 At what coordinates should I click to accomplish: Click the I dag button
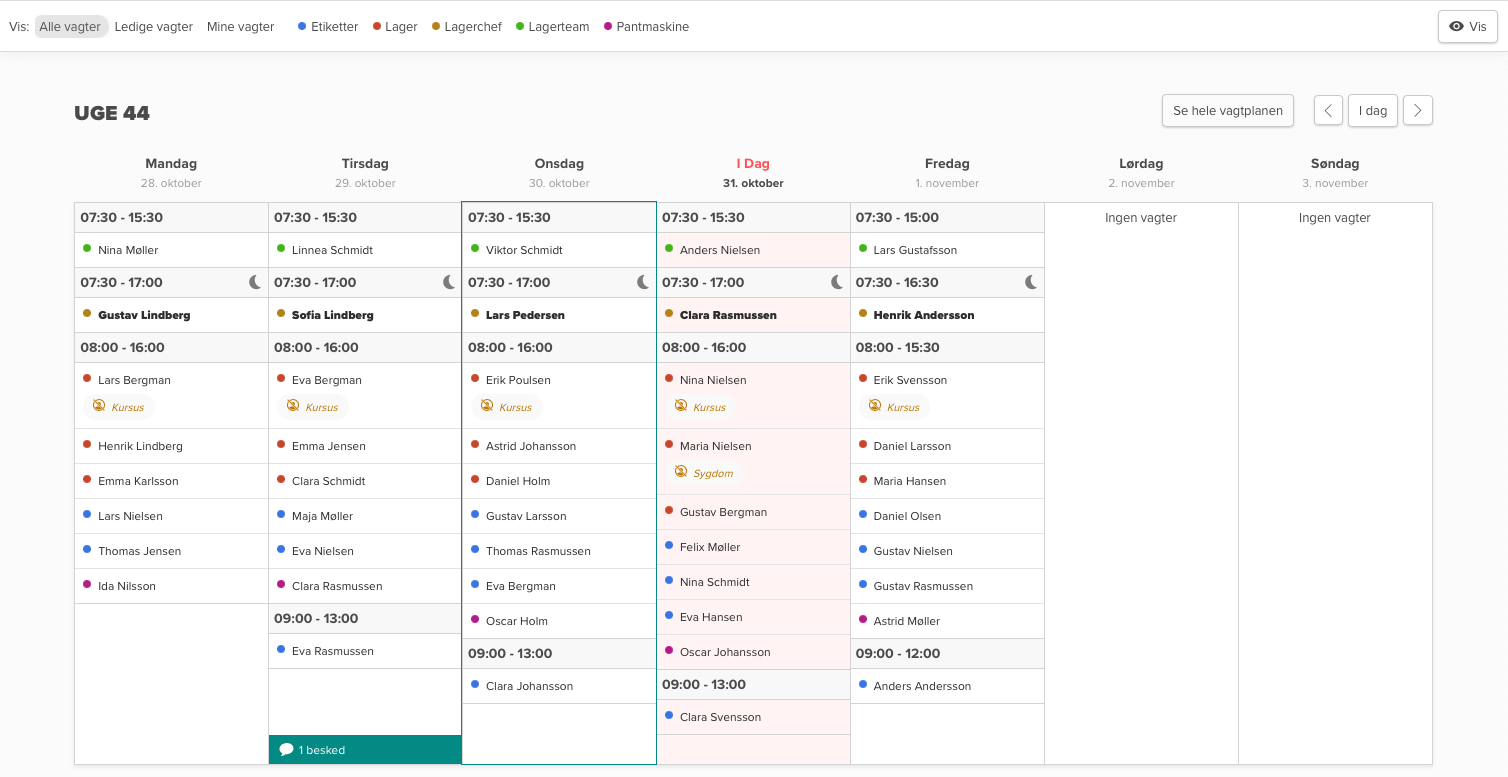(x=1372, y=111)
